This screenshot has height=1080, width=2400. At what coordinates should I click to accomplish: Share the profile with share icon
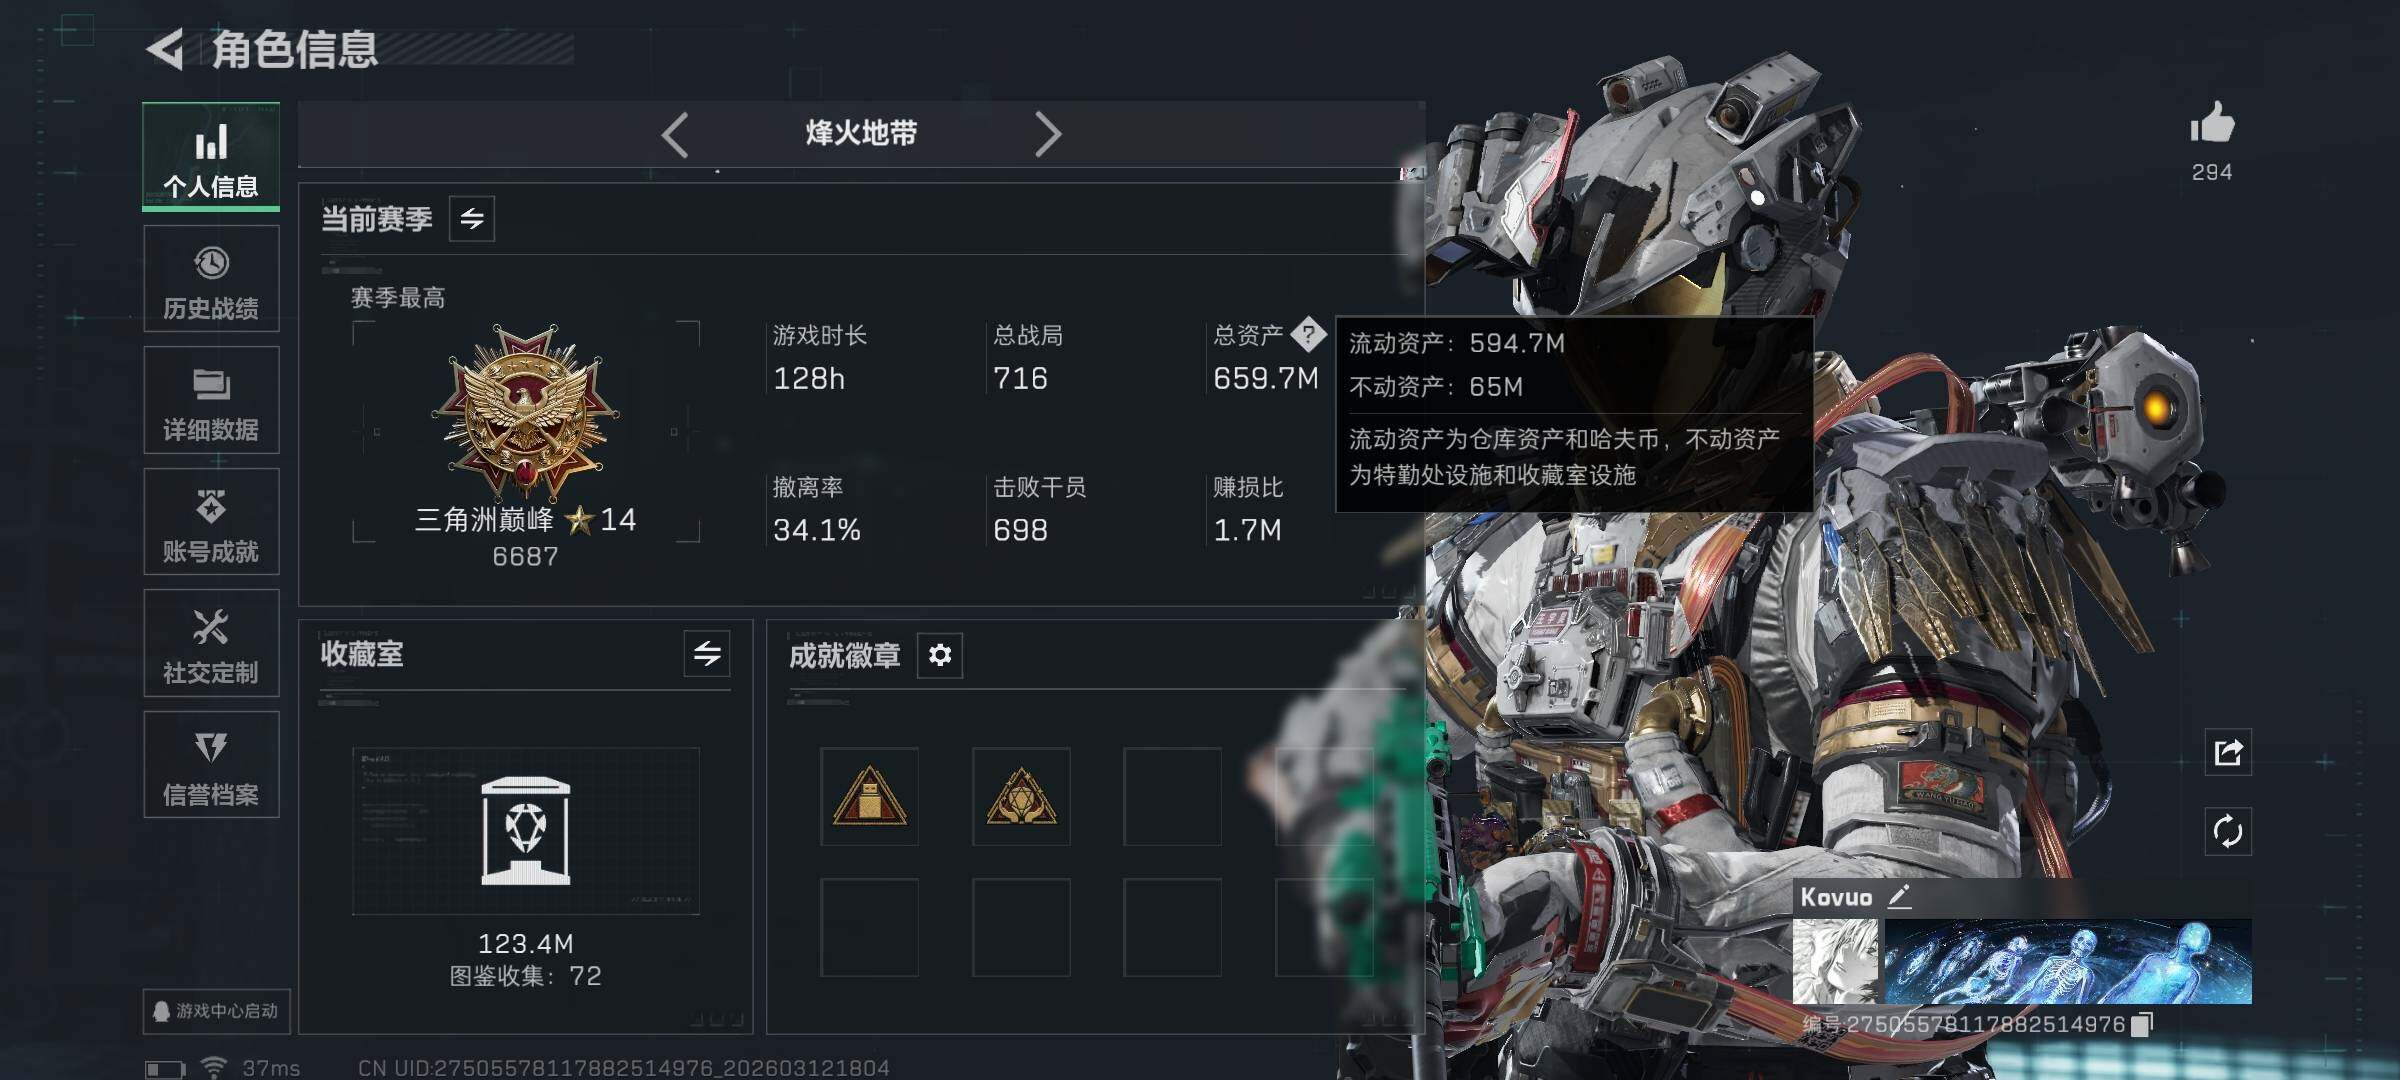point(2229,752)
